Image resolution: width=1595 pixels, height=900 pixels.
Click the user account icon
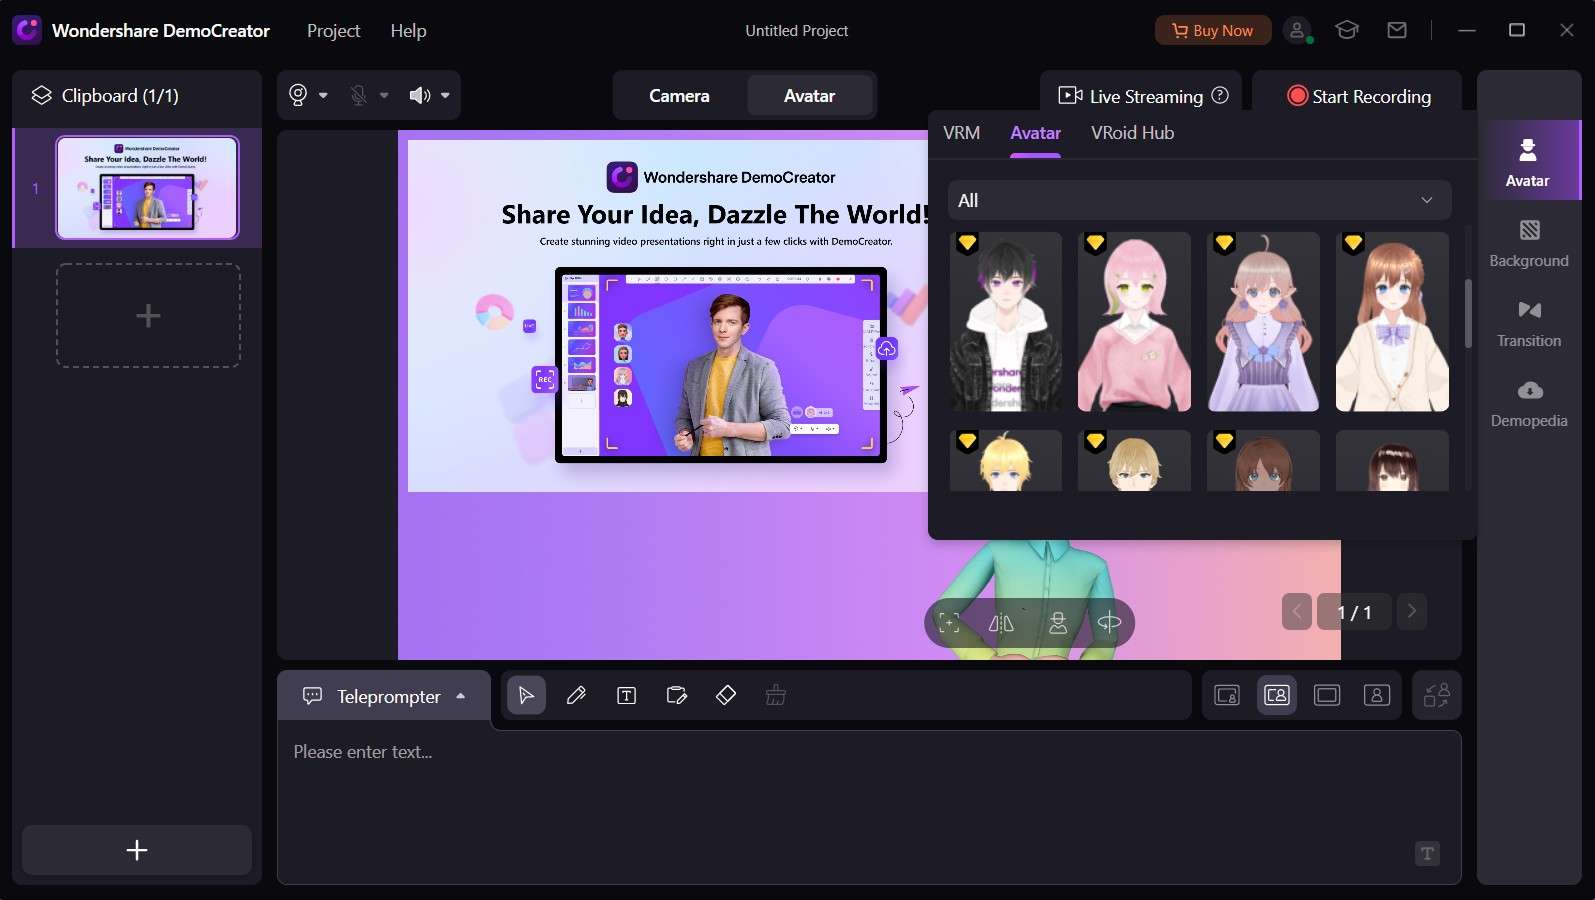[1298, 31]
